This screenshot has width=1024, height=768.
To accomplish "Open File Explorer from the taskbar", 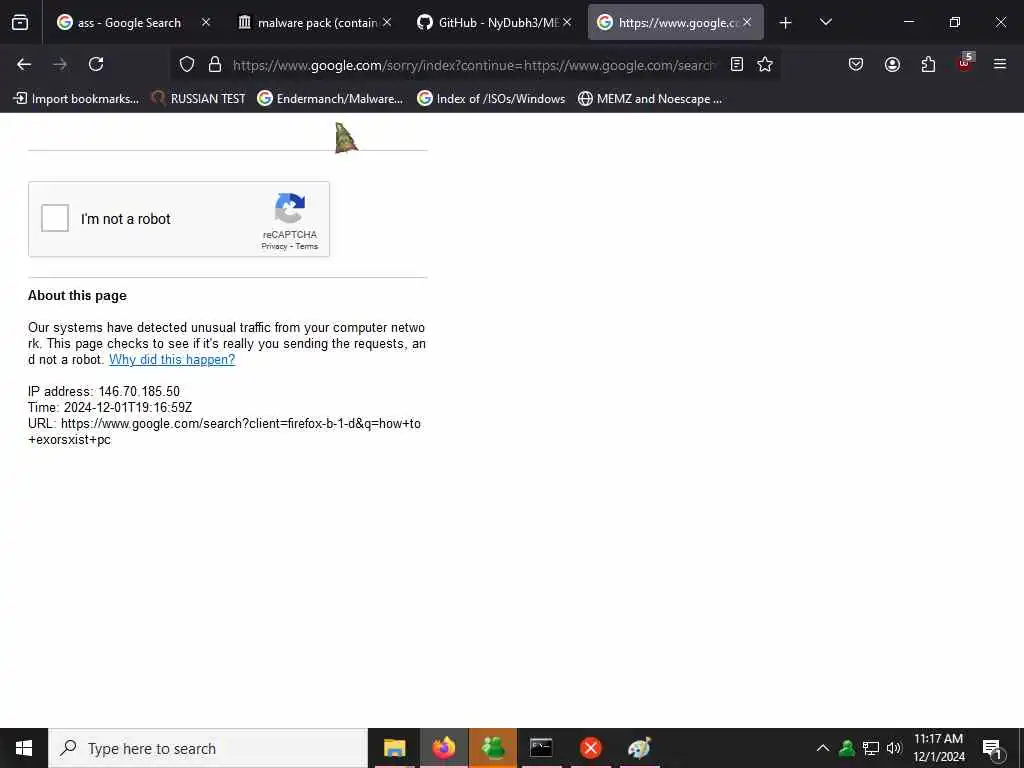I will coord(394,748).
